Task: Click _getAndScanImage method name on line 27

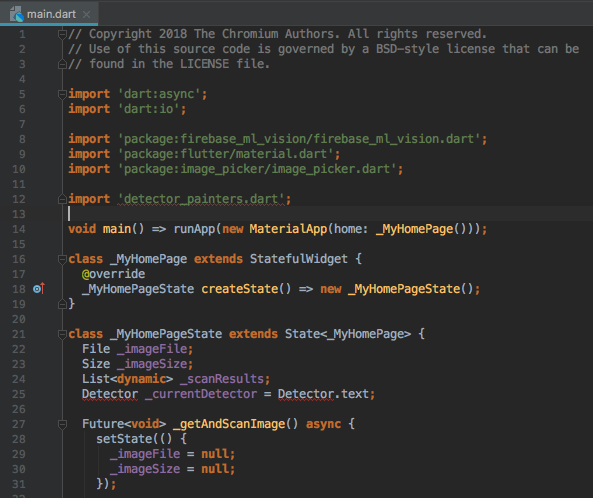Action: tap(229, 424)
